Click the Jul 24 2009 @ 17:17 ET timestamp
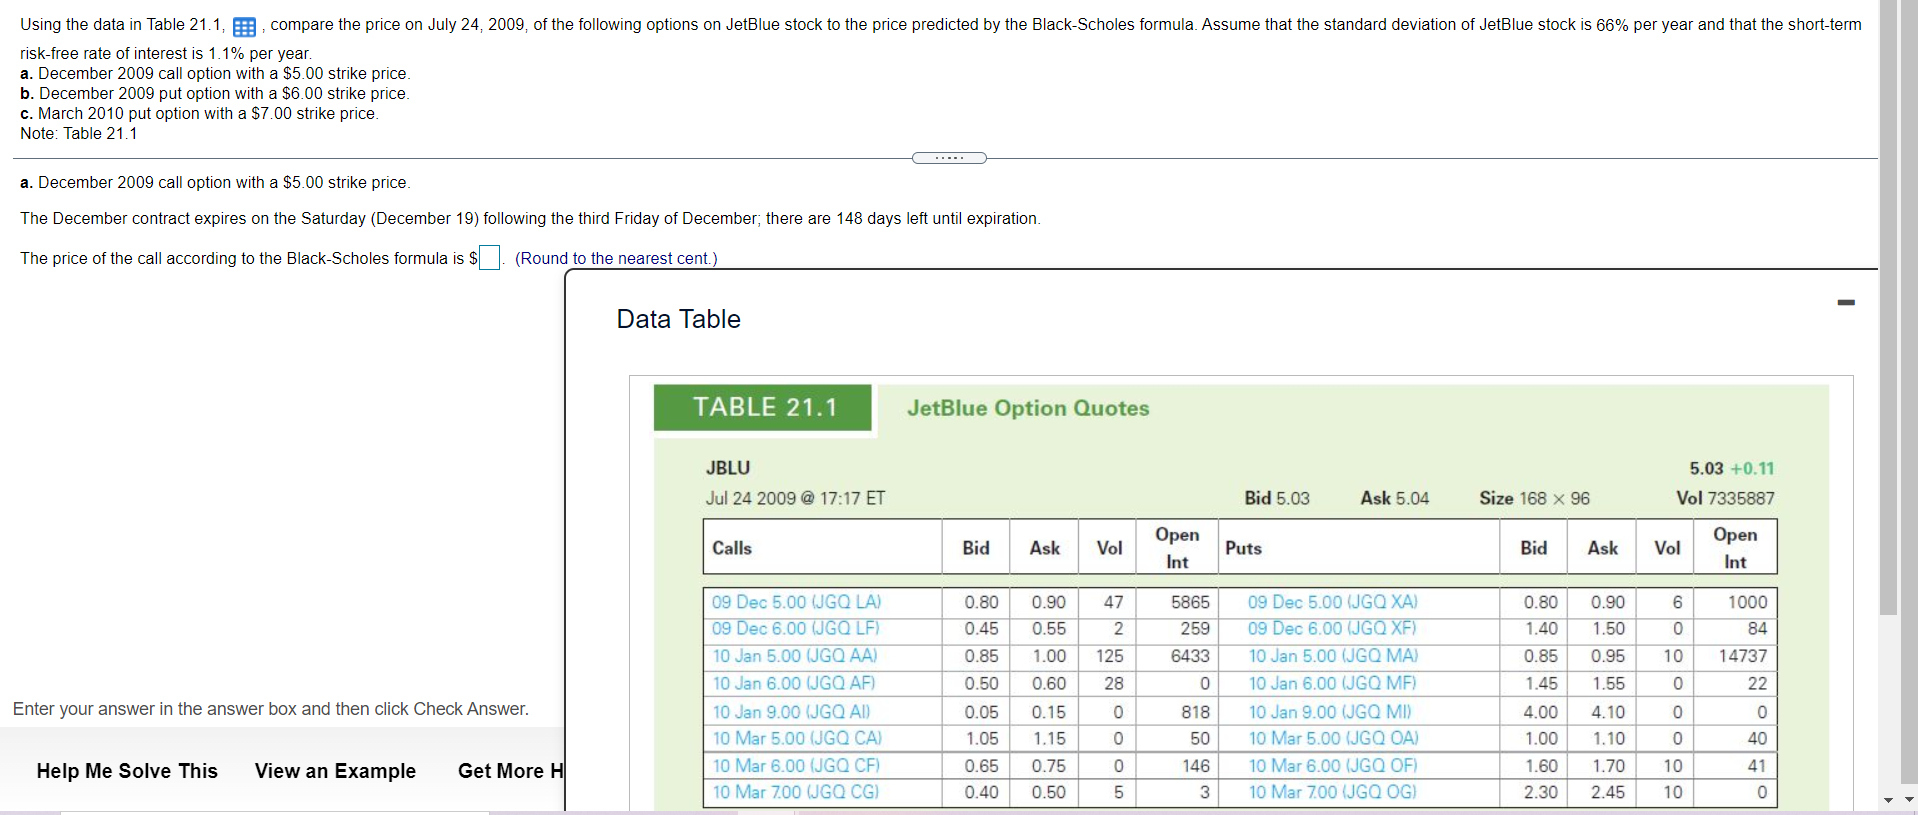The image size is (1918, 815). [x=795, y=498]
